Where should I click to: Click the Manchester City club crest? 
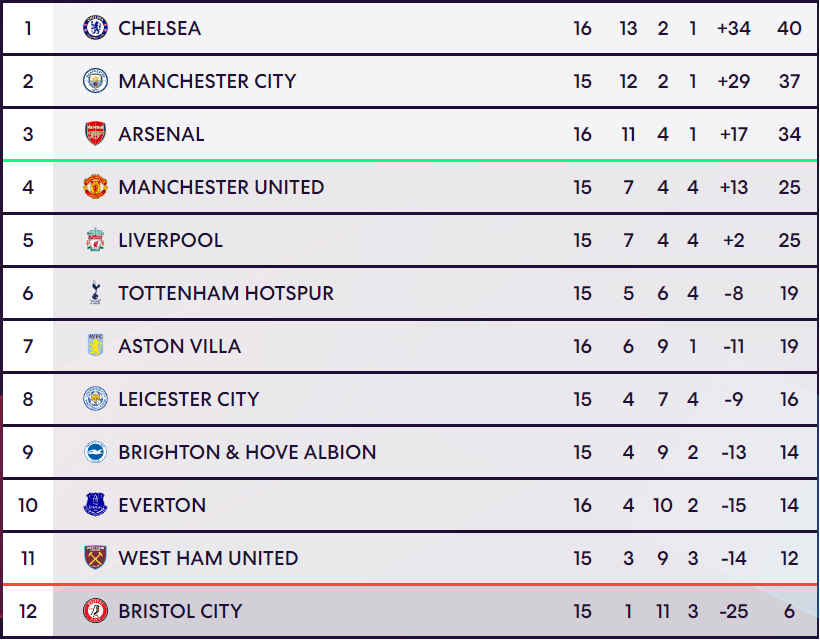coord(95,81)
